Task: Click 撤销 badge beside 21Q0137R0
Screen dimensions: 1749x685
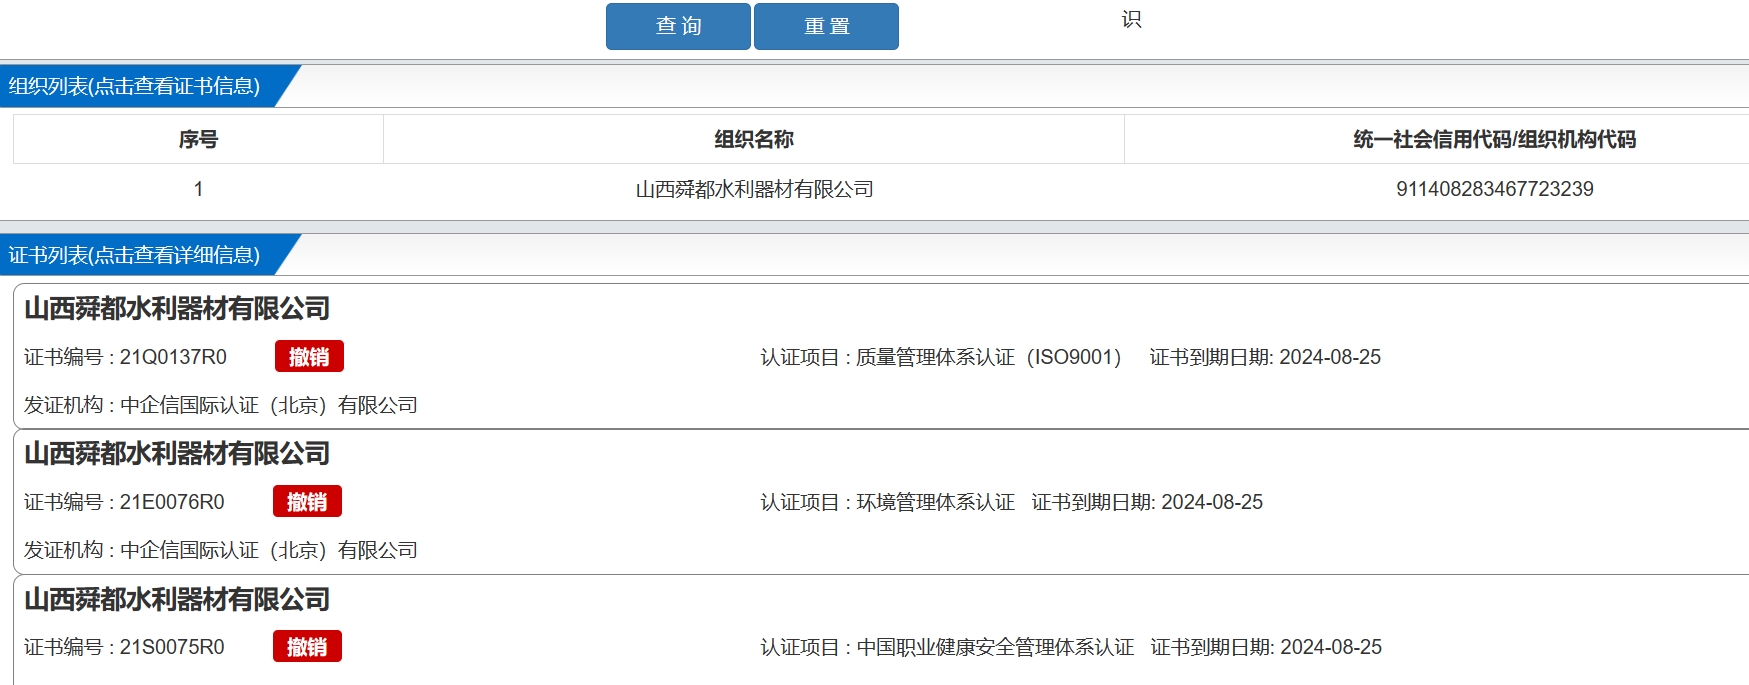Action: point(309,357)
